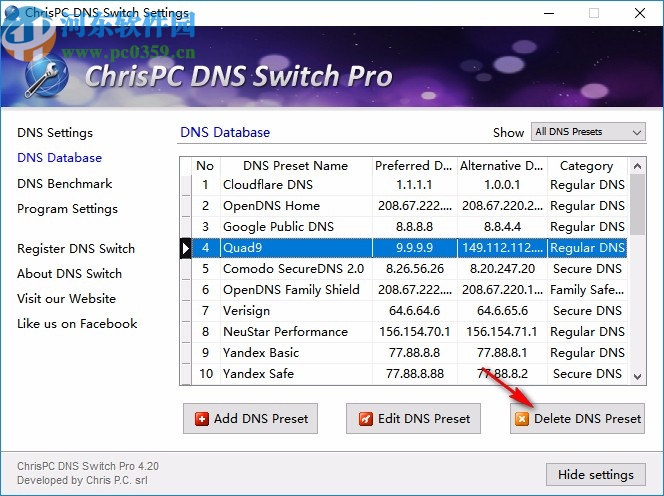Click cell 8.8.8.8
The height and width of the screenshot is (496, 664).
click(415, 227)
